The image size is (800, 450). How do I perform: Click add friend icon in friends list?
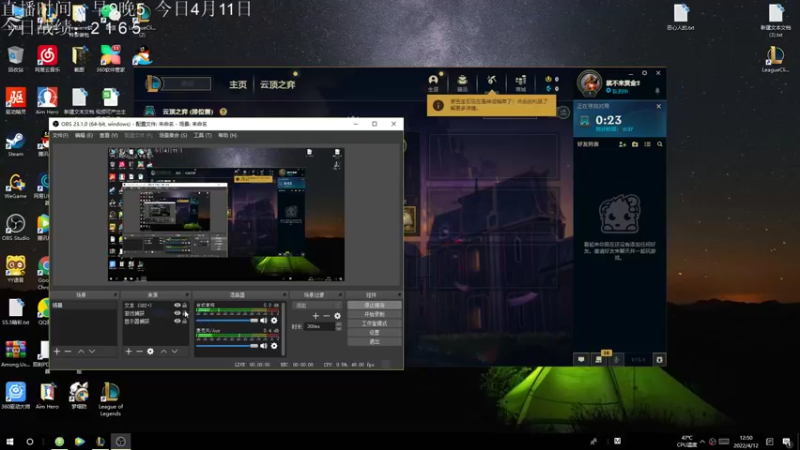tap(622, 144)
